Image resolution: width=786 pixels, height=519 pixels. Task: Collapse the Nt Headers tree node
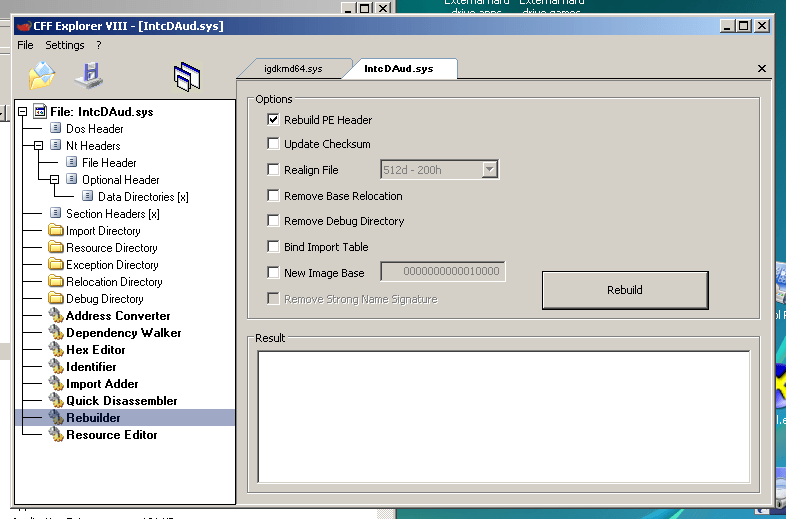39,146
